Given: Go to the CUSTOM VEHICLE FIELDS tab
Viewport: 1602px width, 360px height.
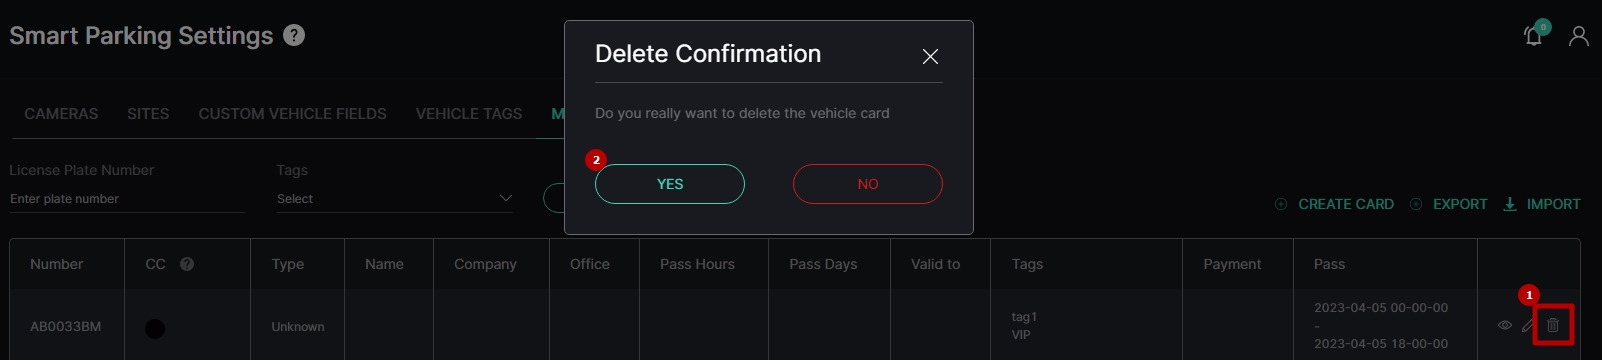Looking at the screenshot, I should [x=292, y=114].
